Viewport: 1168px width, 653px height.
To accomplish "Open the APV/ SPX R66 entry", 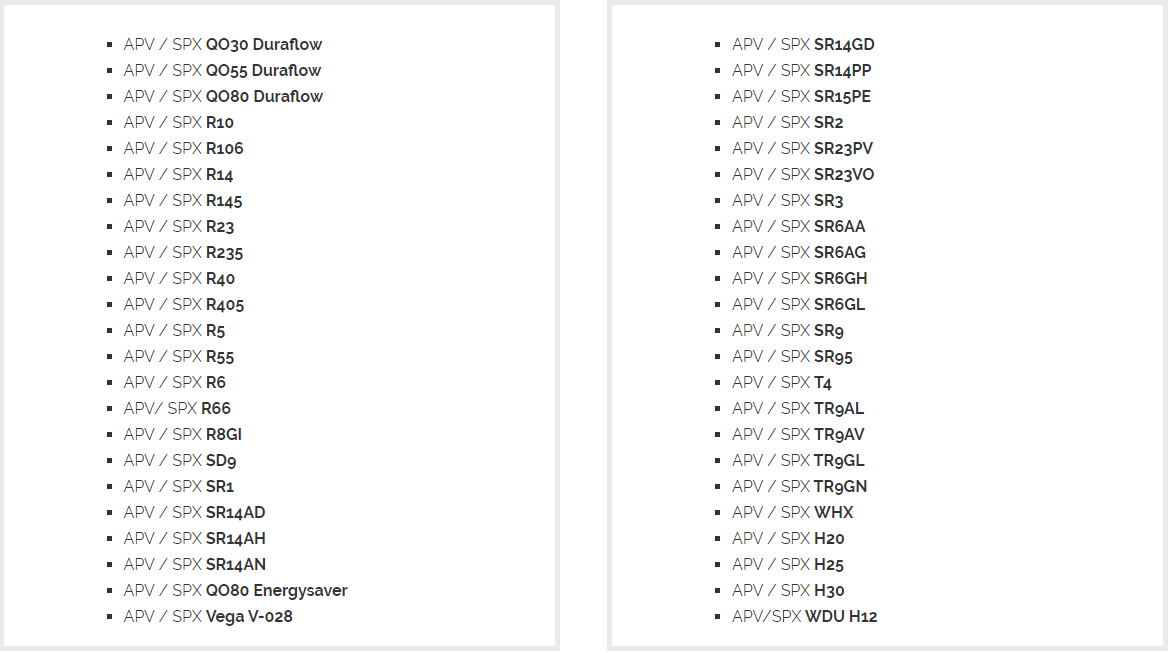I will point(177,409).
